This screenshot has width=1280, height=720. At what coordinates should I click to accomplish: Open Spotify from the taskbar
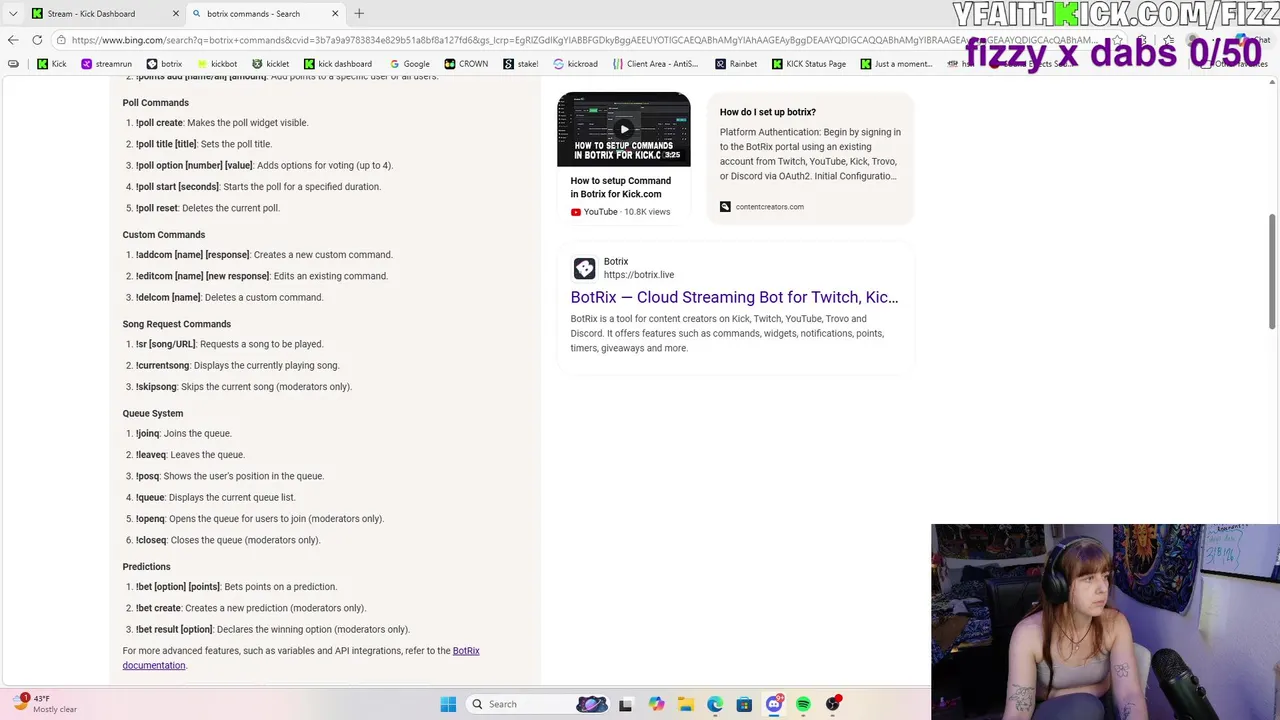click(x=803, y=704)
